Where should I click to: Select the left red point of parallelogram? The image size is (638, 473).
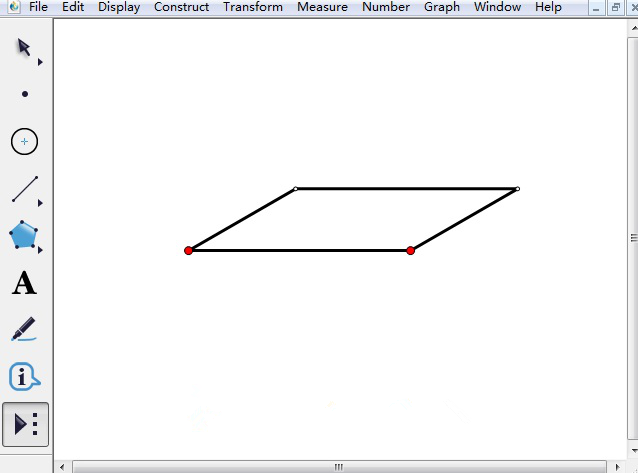point(188,250)
